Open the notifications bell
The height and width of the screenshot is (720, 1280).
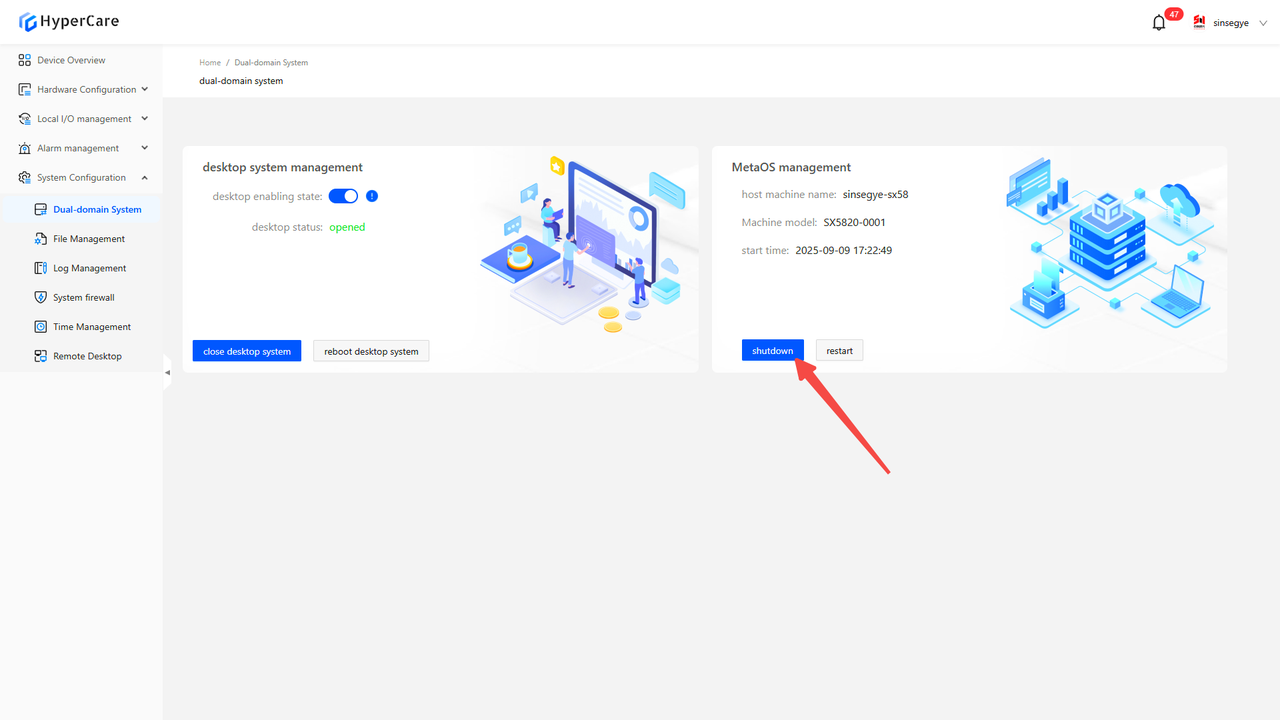(1159, 23)
